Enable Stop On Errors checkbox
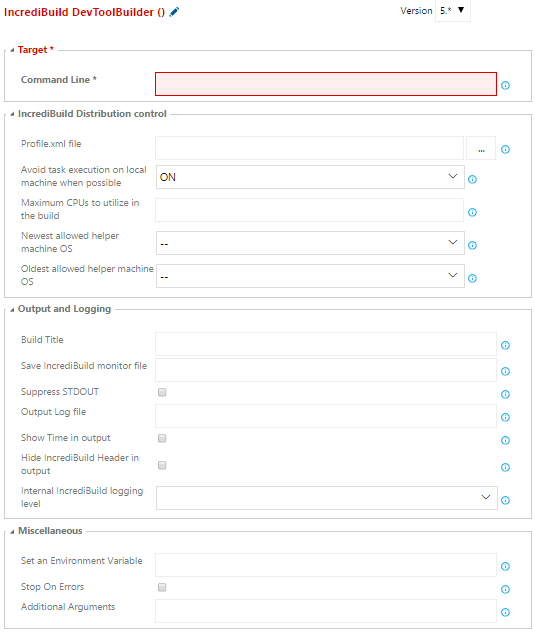 click(162, 587)
